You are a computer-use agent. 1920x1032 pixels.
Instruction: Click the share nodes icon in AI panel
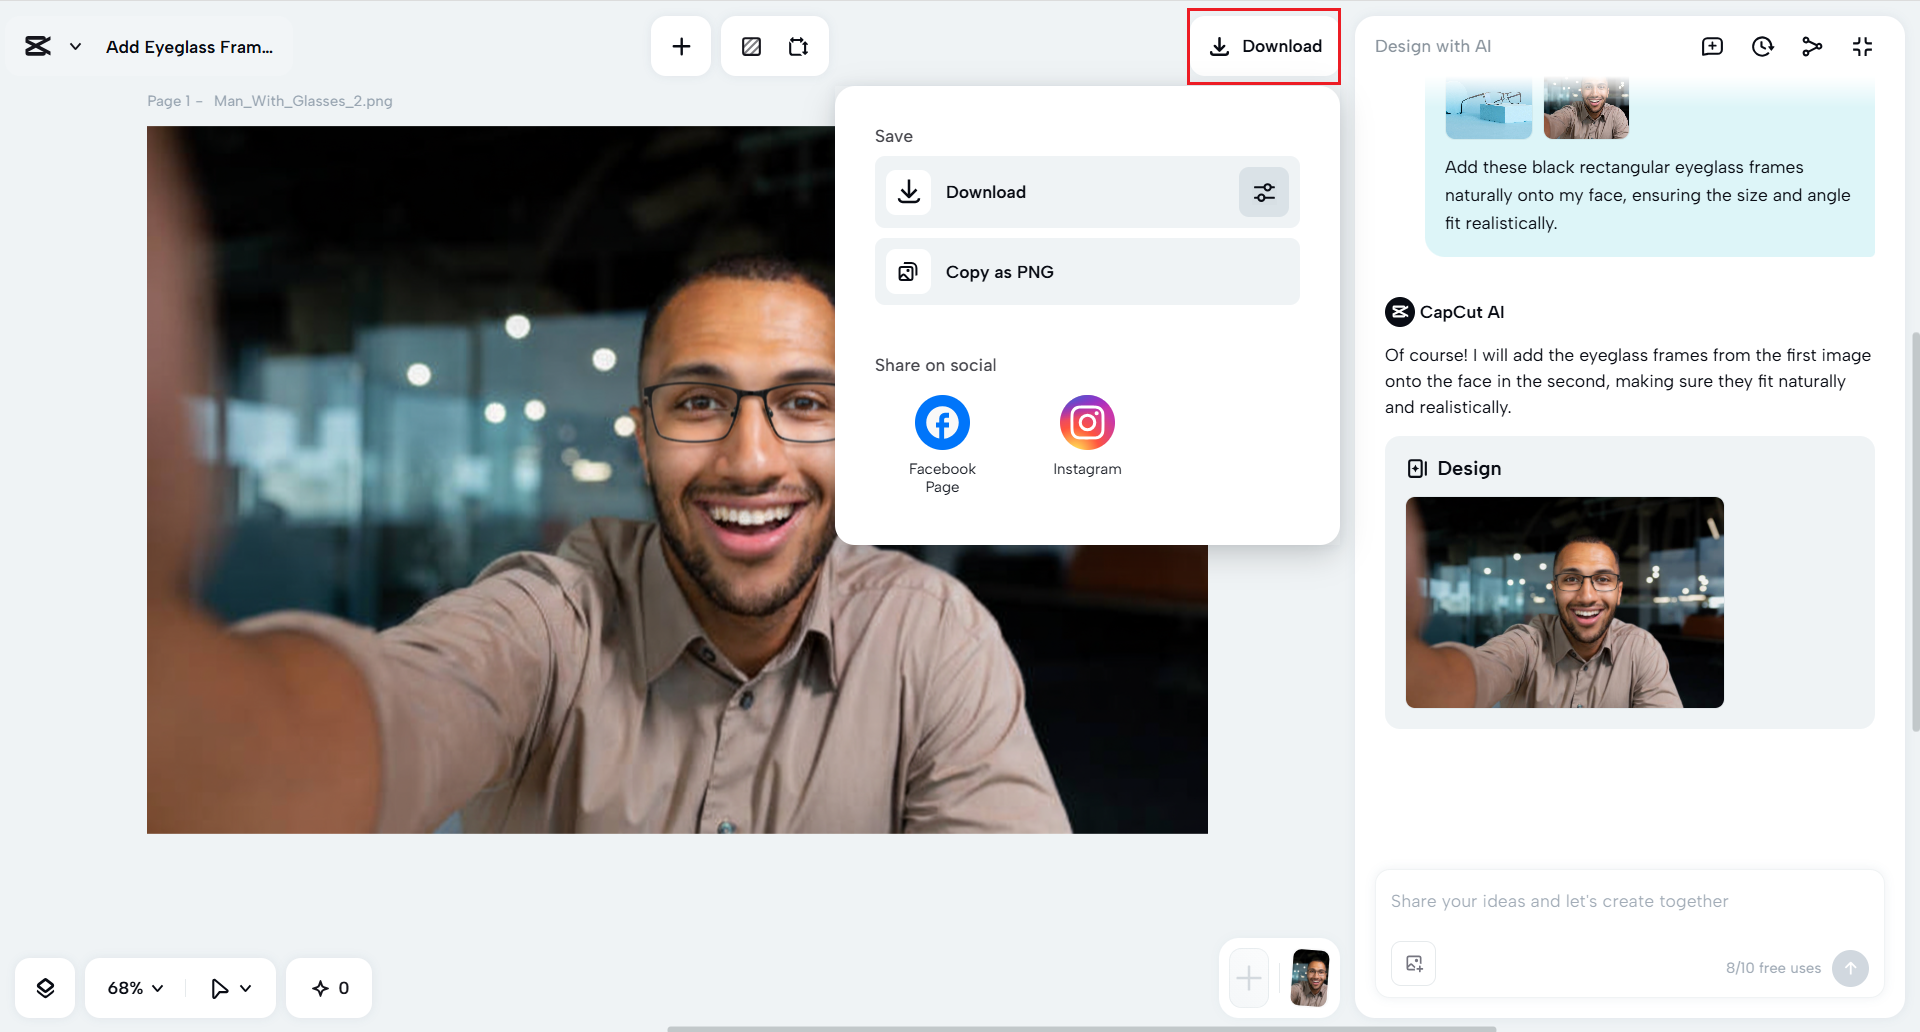pos(1812,46)
